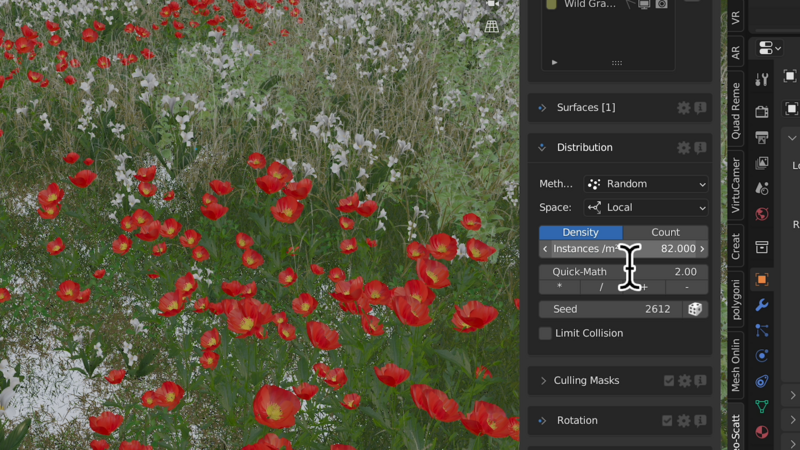The height and width of the screenshot is (450, 800).
Task: Decrease Instances/m² with left arrow
Action: tap(545, 249)
